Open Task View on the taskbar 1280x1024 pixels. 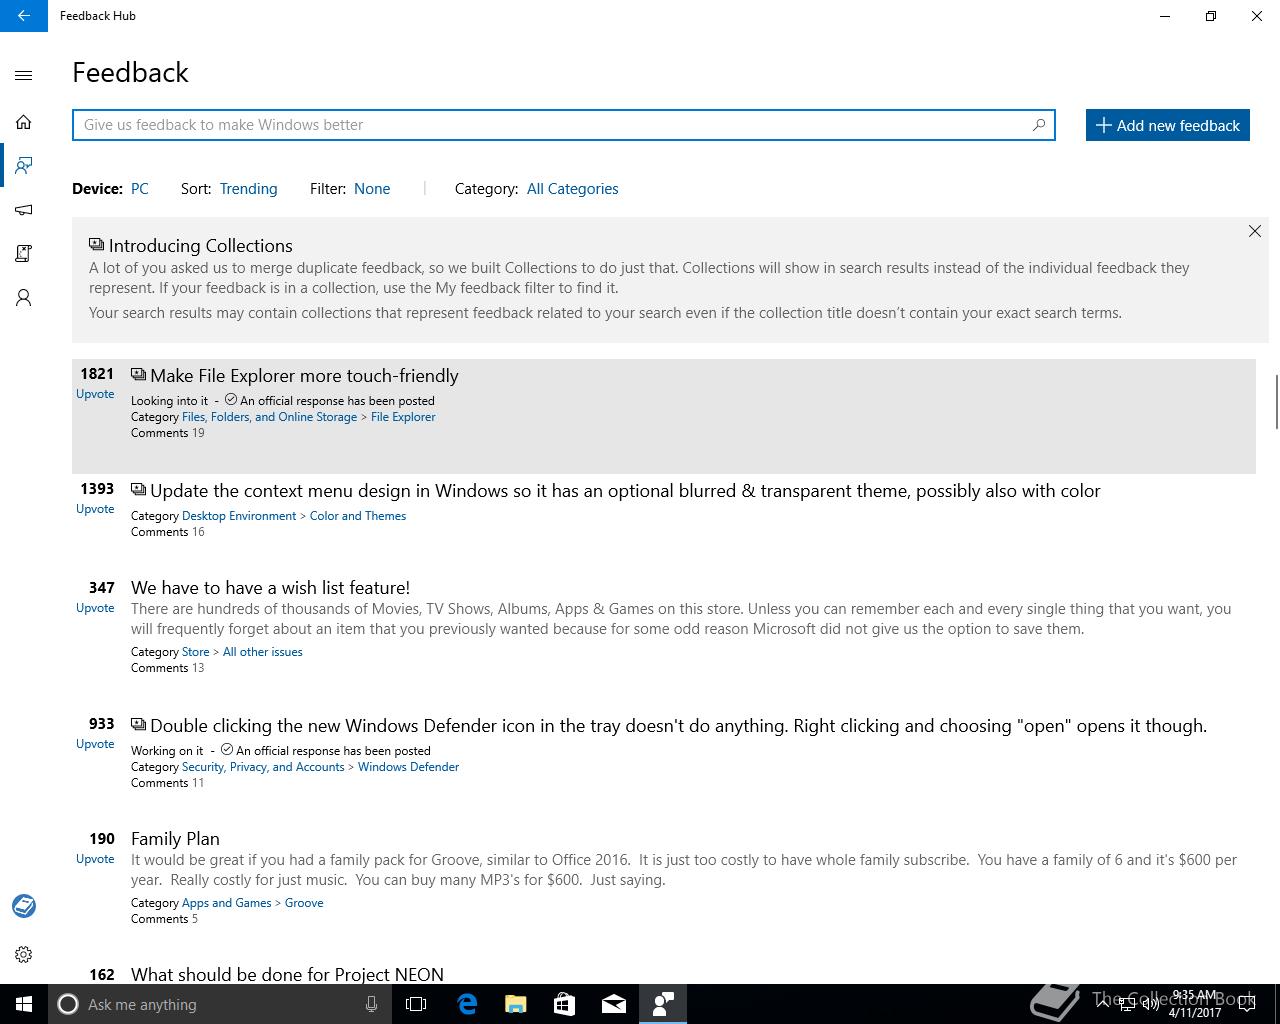tap(416, 1004)
